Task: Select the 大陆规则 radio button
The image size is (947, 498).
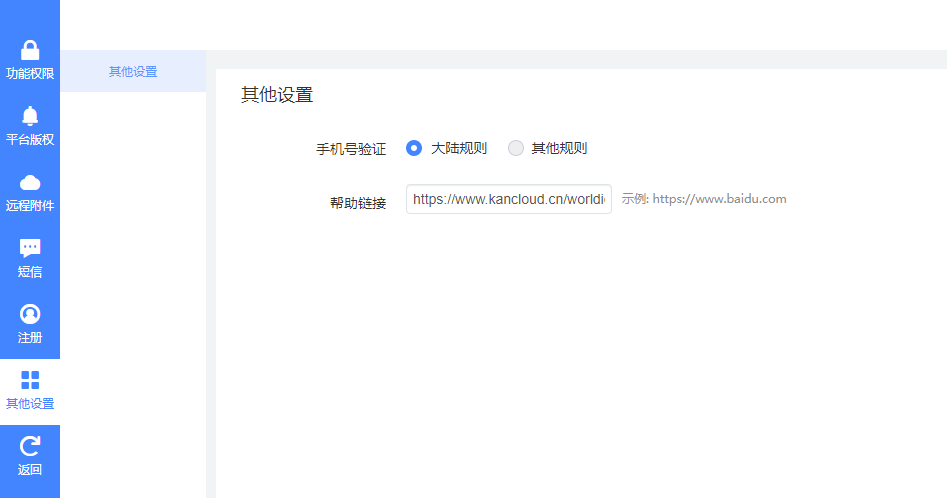Action: click(414, 148)
